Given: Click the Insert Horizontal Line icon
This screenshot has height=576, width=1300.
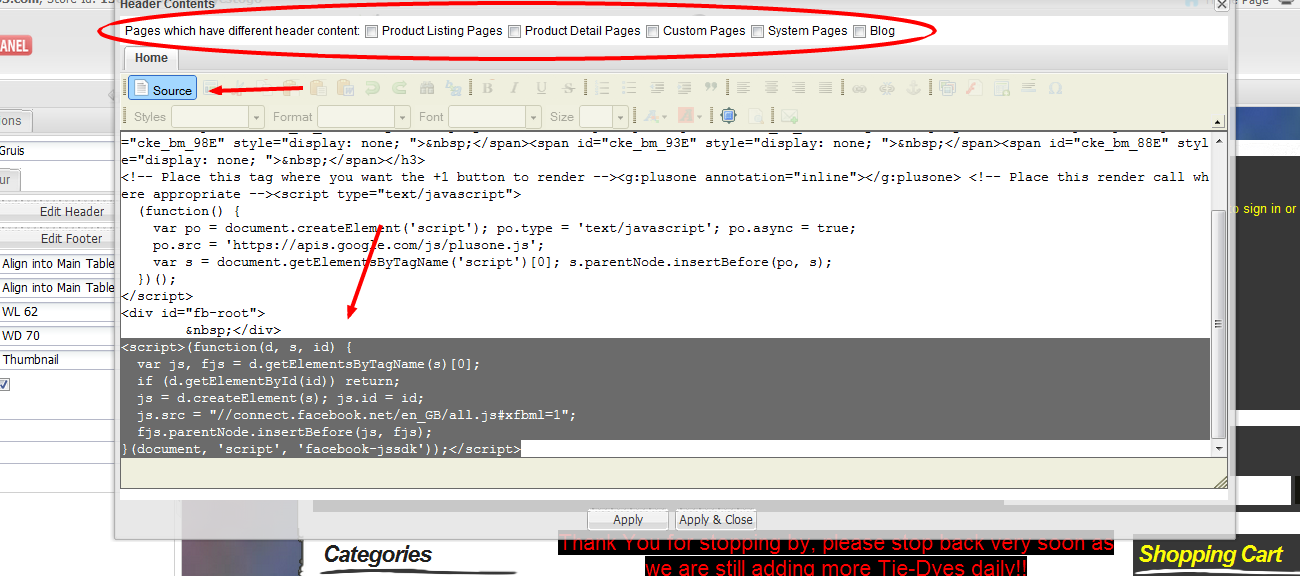Looking at the screenshot, I should pyautogui.click(x=1027, y=88).
